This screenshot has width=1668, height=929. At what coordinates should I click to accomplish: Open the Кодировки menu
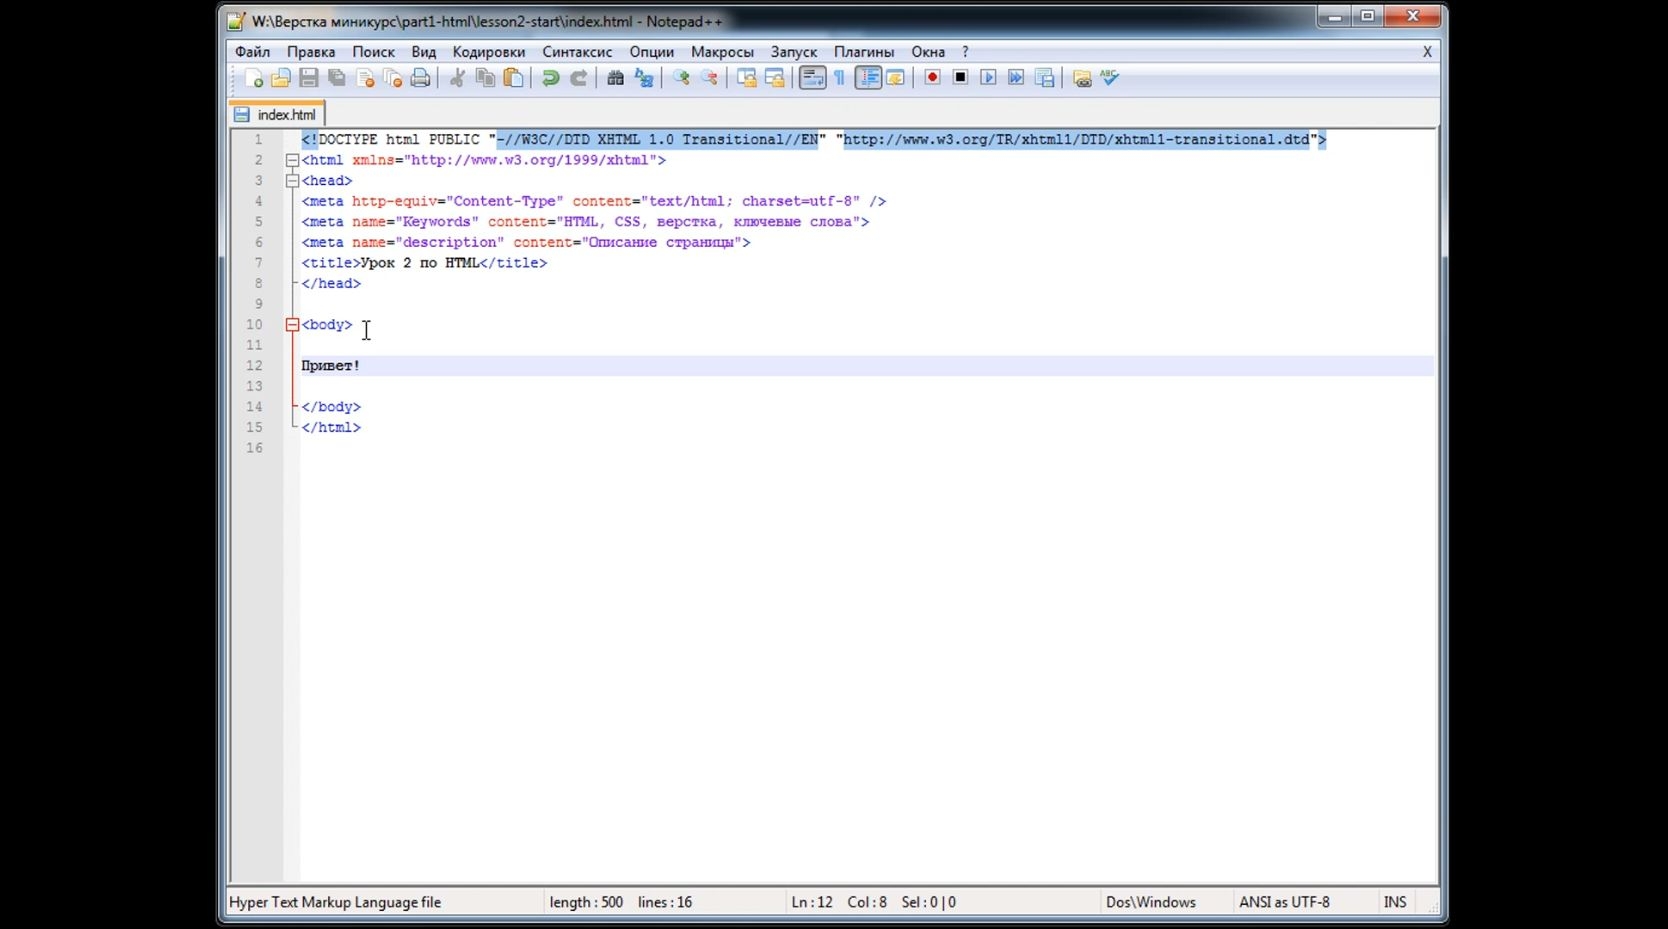coord(489,52)
